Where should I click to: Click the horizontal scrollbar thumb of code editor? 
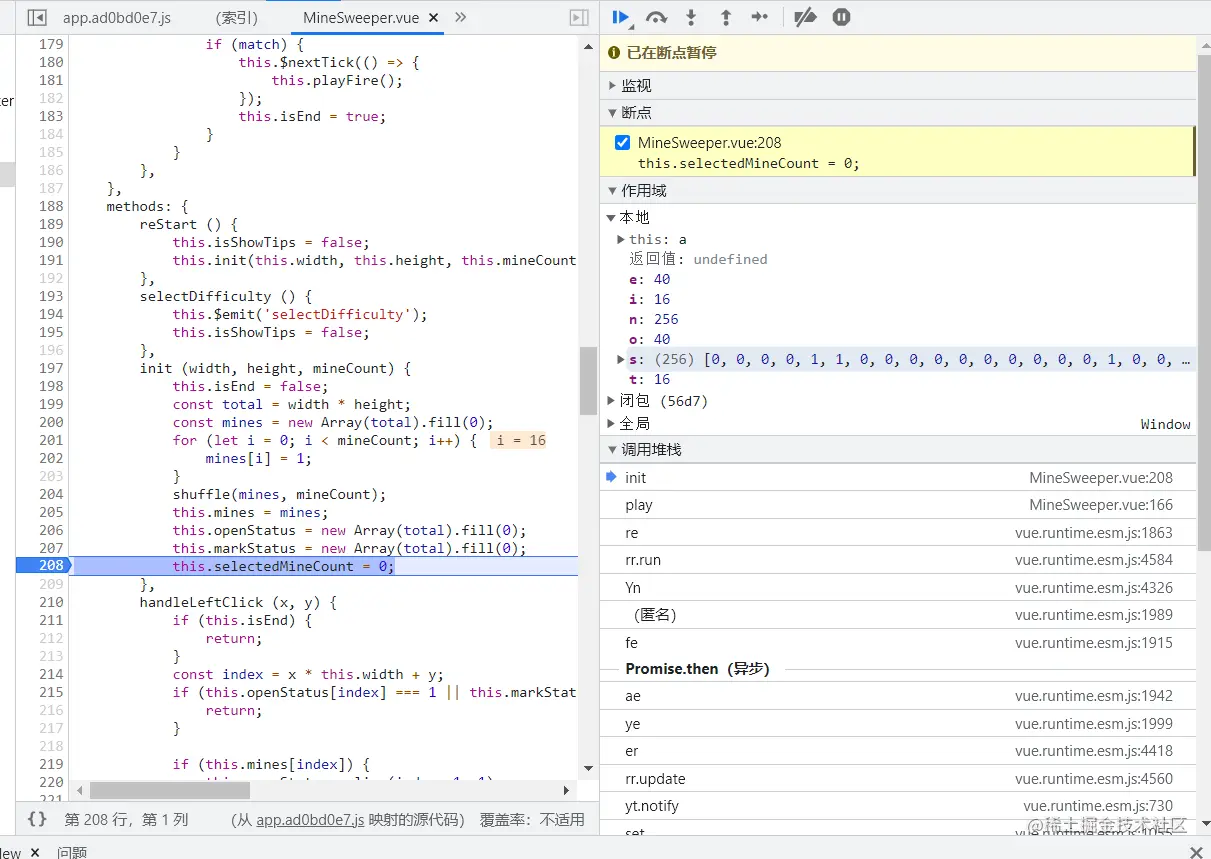point(170,790)
